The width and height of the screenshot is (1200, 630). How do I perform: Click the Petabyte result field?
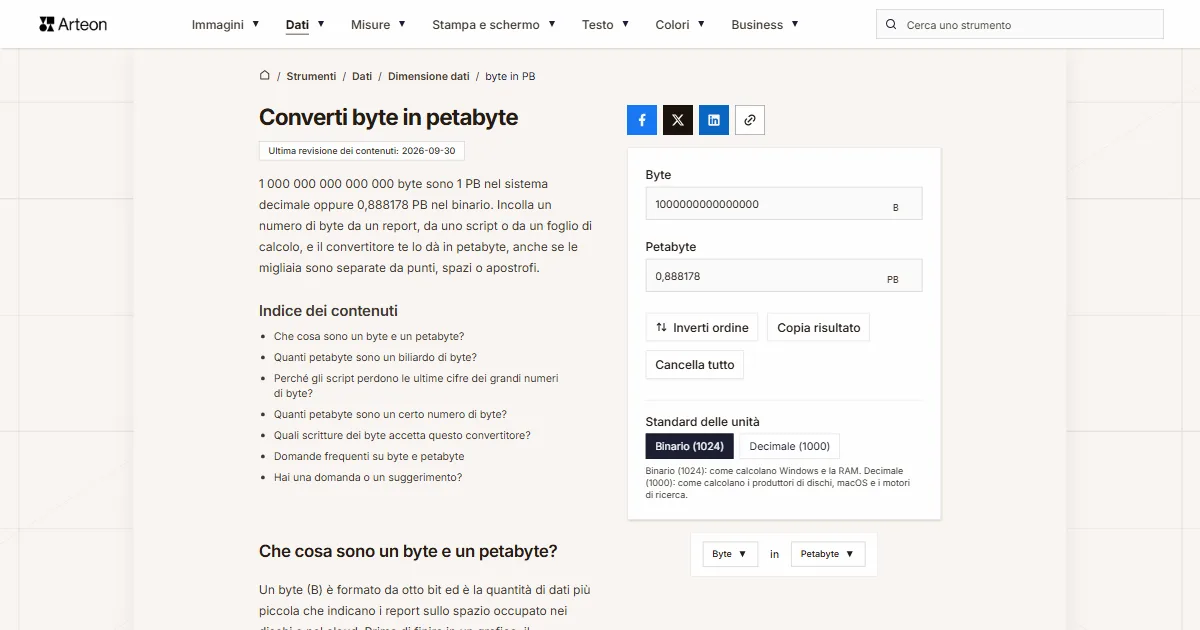784,276
